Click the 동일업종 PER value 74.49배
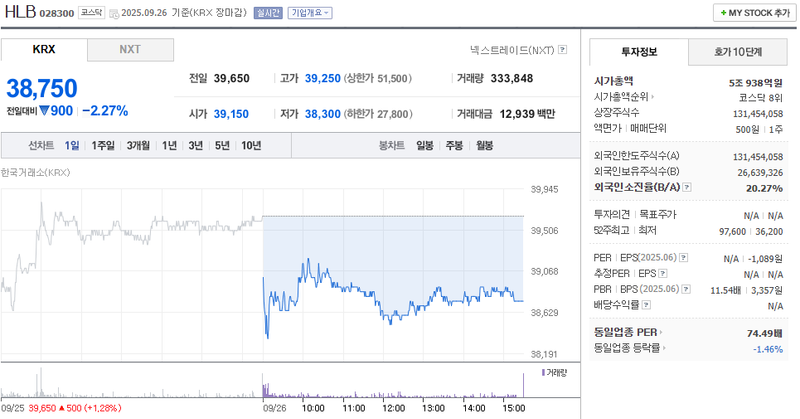This screenshot has height=419, width=800. click(764, 333)
